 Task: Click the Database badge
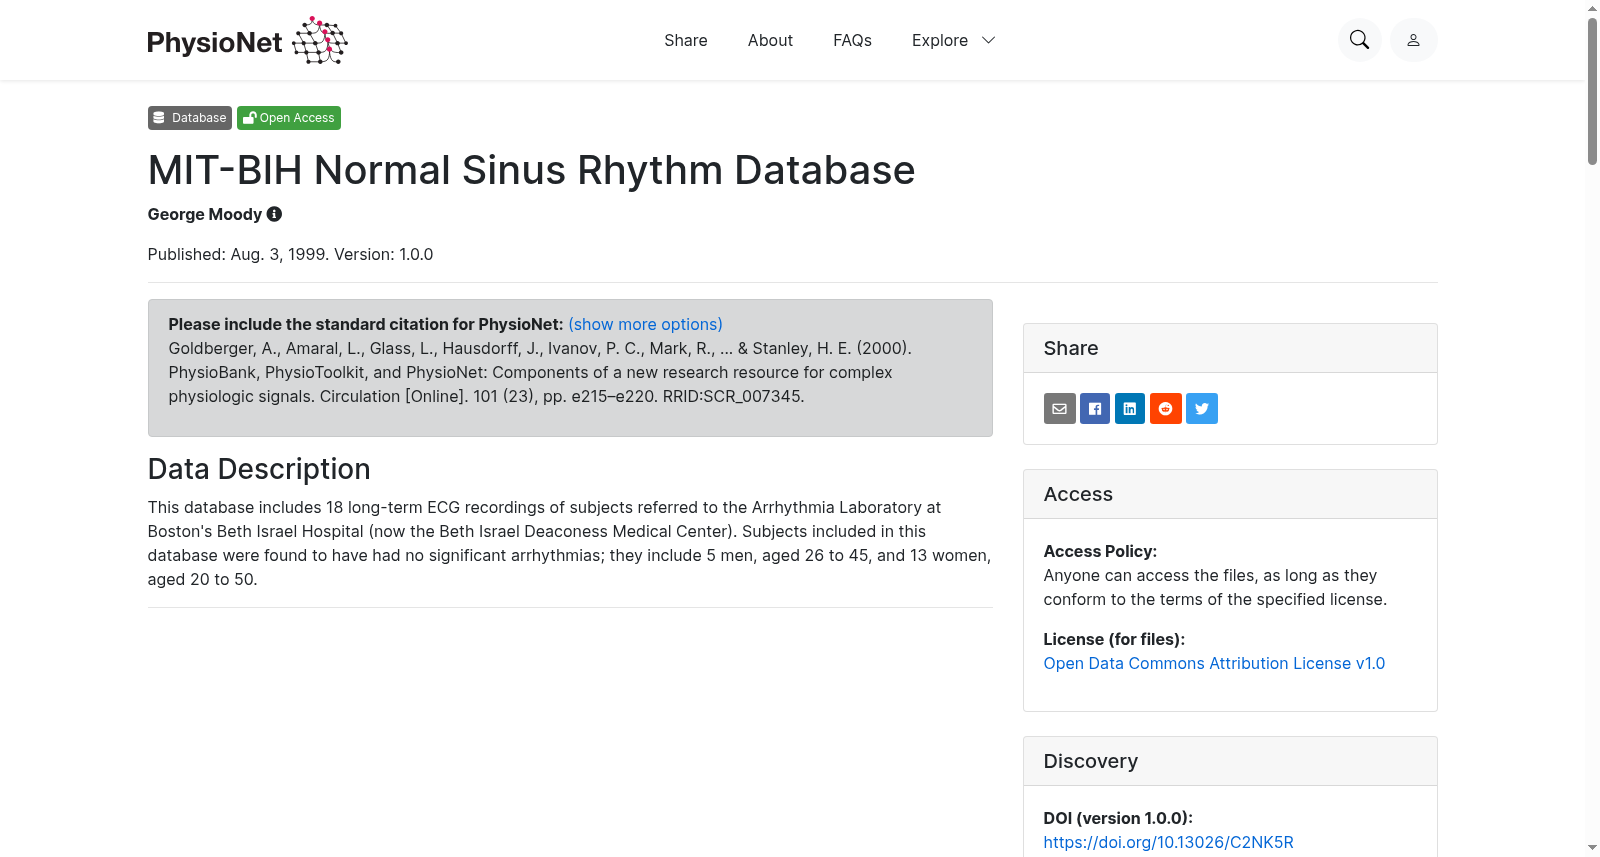(x=190, y=118)
